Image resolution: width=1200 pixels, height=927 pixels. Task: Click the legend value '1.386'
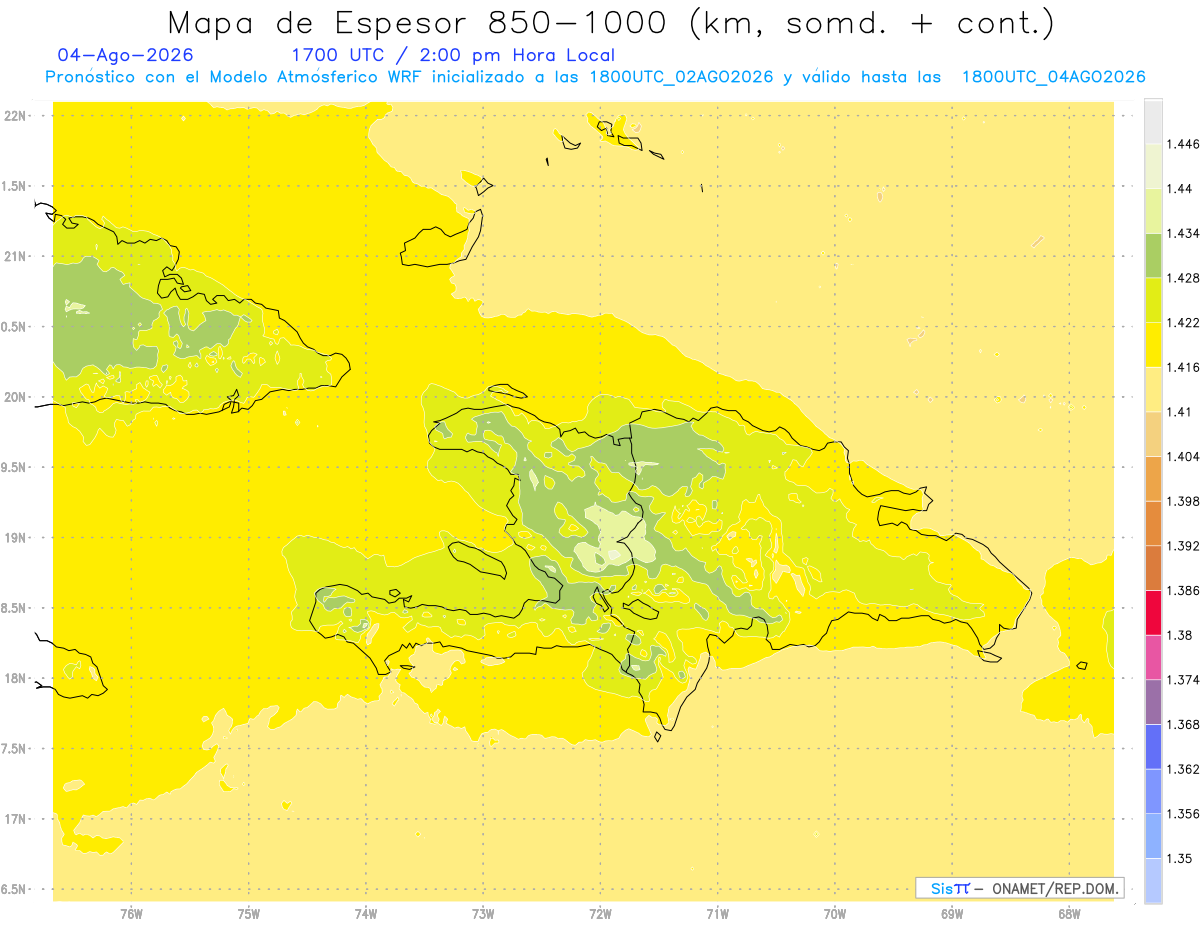click(x=1183, y=590)
